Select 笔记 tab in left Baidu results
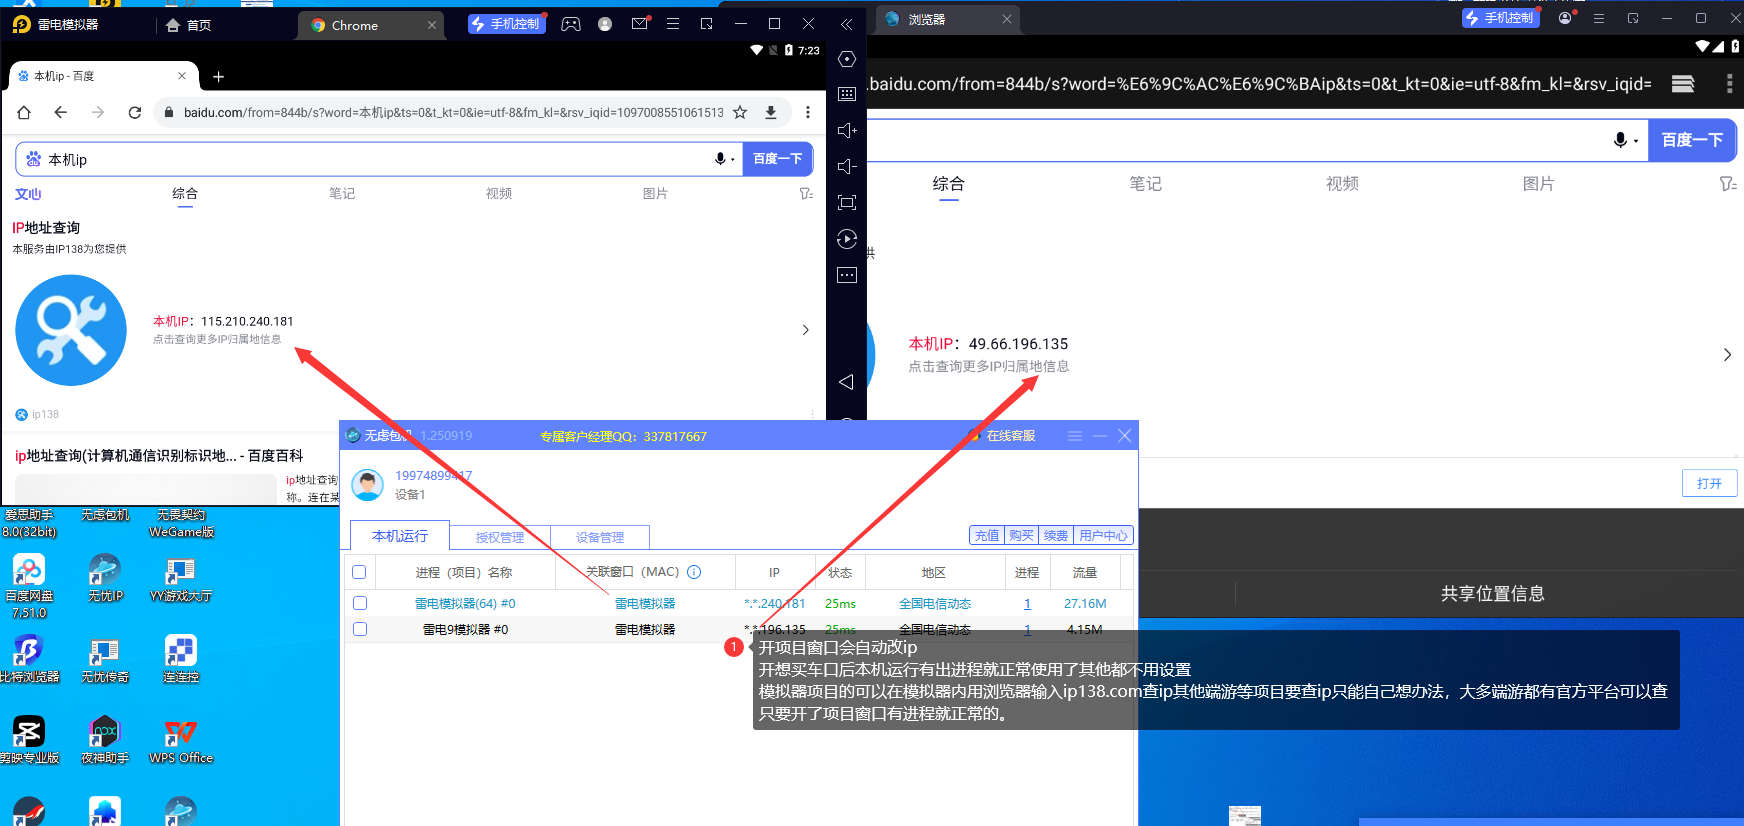The height and width of the screenshot is (826, 1744). pyautogui.click(x=342, y=194)
